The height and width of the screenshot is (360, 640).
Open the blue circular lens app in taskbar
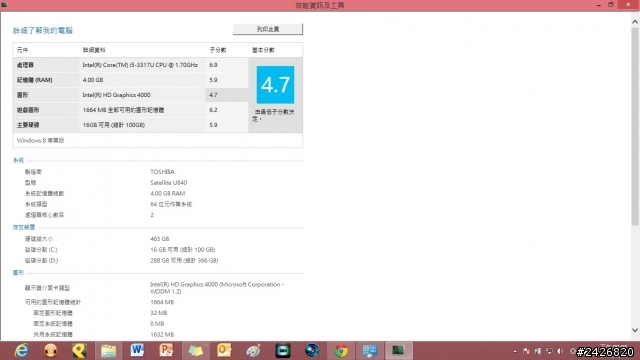pos(311,351)
